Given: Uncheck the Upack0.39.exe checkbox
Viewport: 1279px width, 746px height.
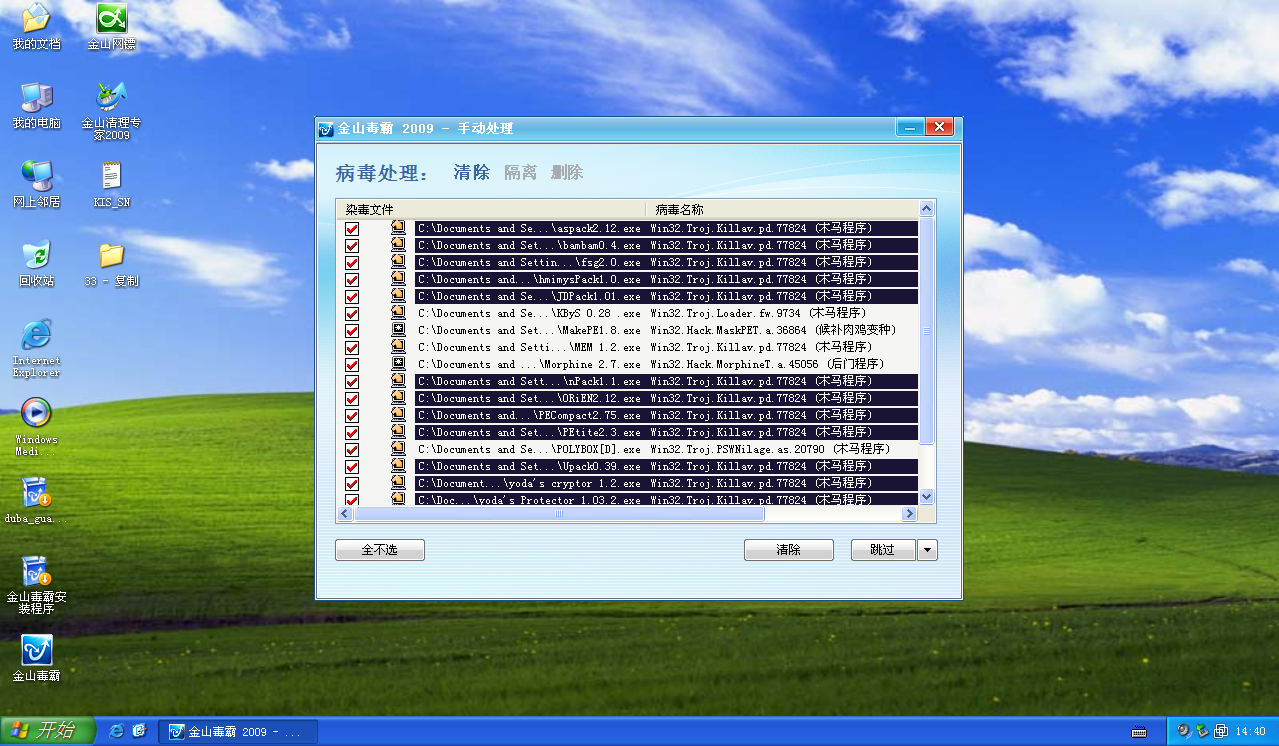Looking at the screenshot, I should click(352, 467).
